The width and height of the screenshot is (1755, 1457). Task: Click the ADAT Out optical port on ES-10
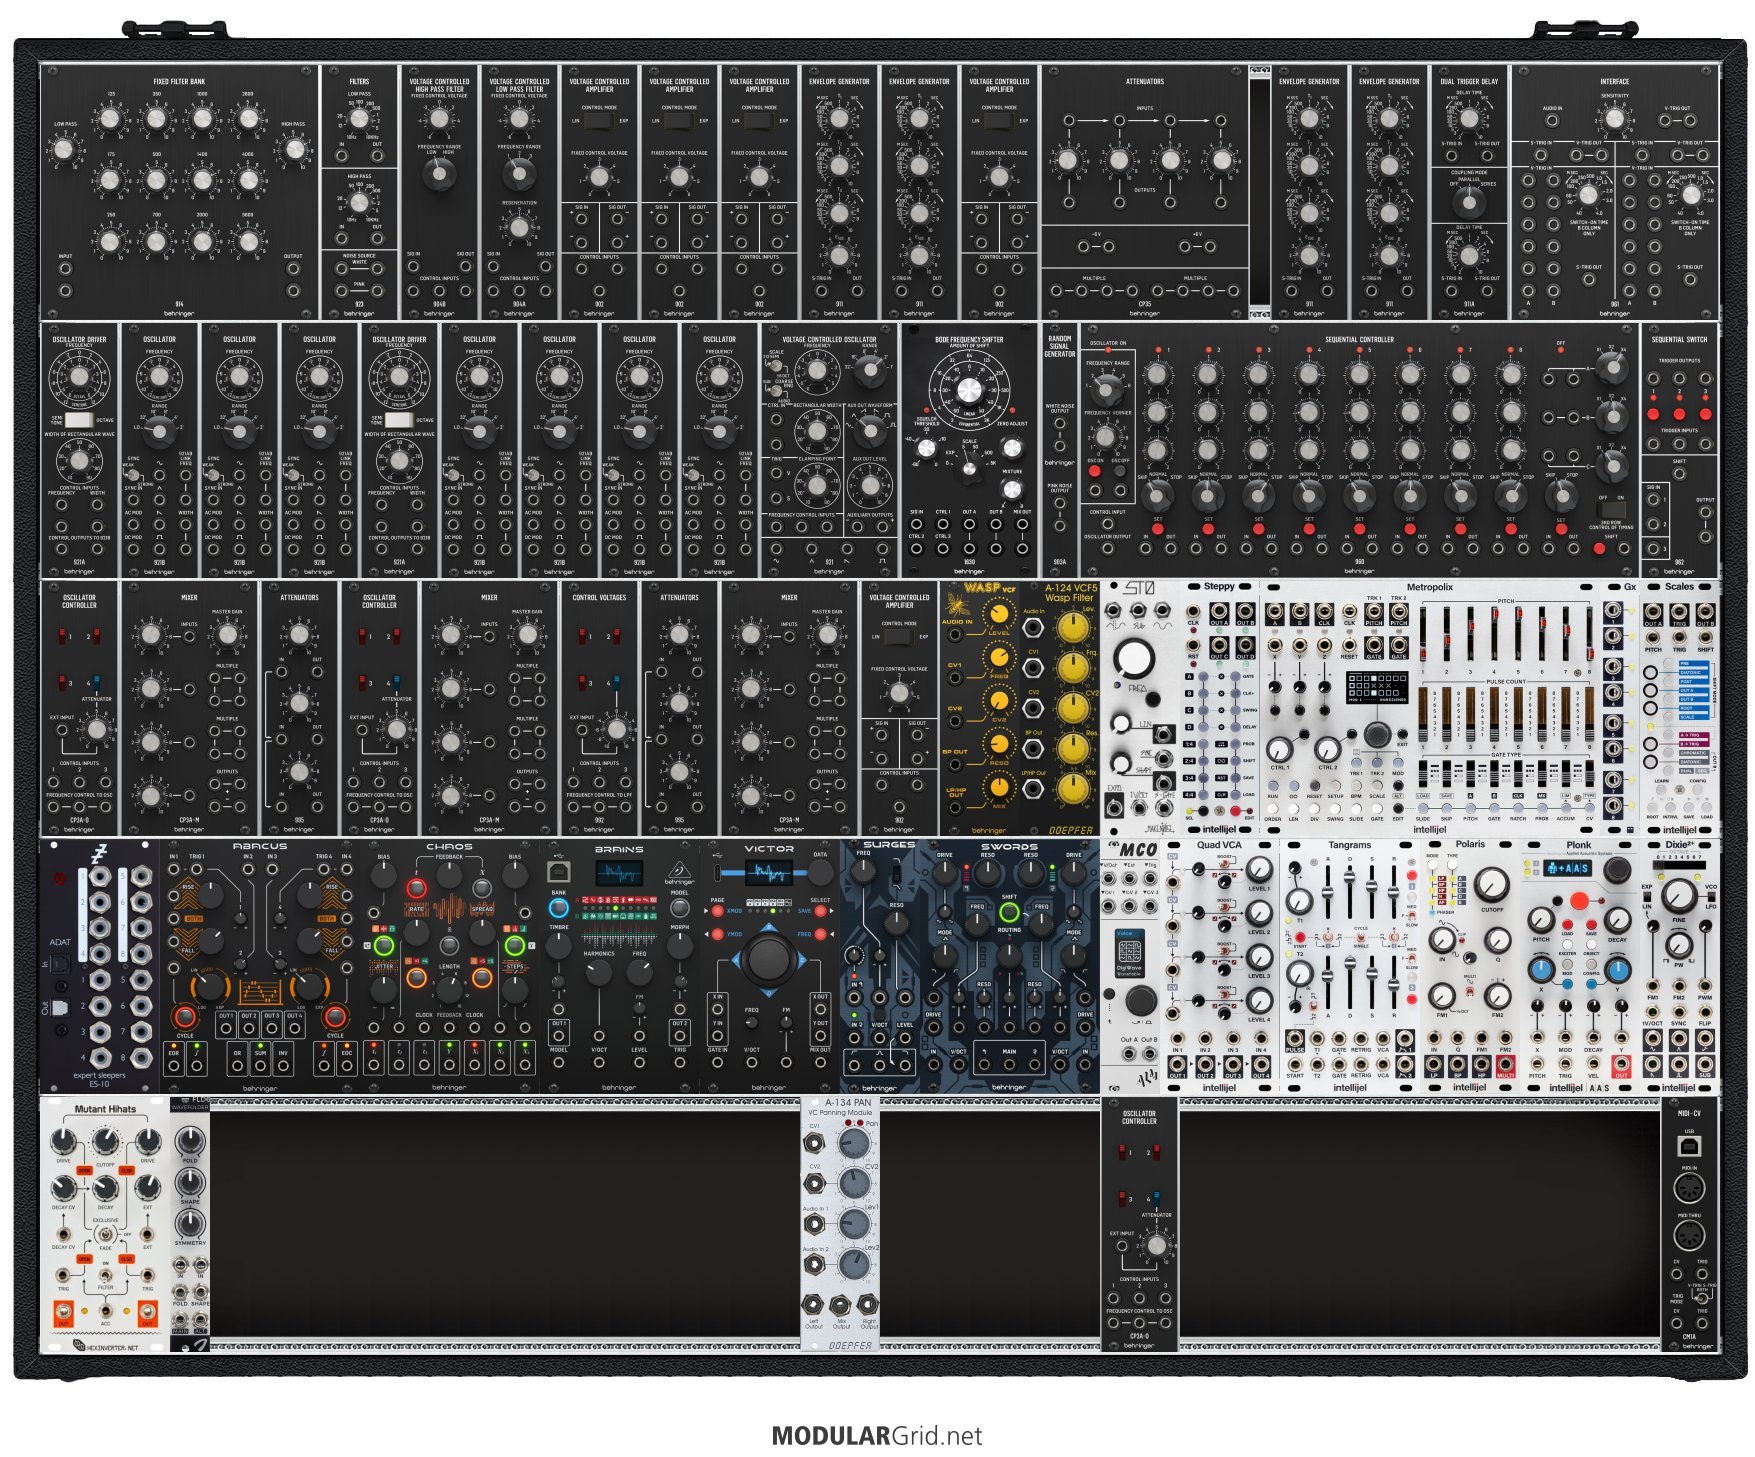pyautogui.click(x=60, y=1008)
